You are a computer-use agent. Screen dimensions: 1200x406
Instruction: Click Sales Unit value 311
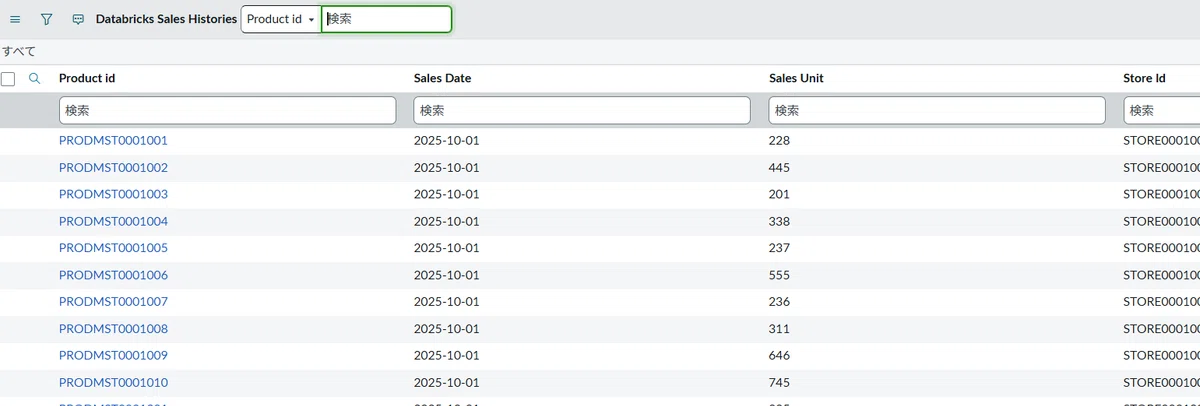pos(779,329)
